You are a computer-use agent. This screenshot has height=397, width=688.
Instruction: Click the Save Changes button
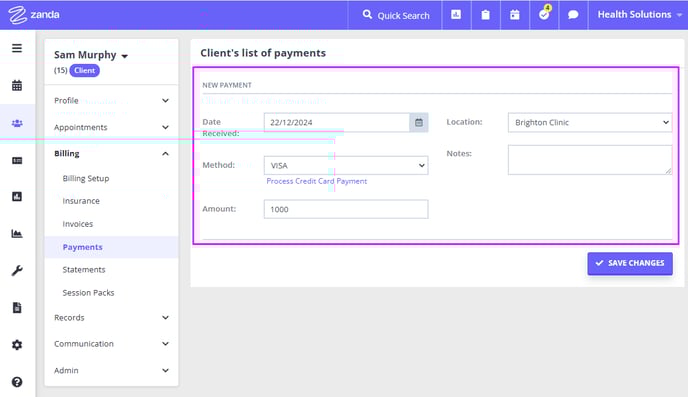click(x=630, y=263)
